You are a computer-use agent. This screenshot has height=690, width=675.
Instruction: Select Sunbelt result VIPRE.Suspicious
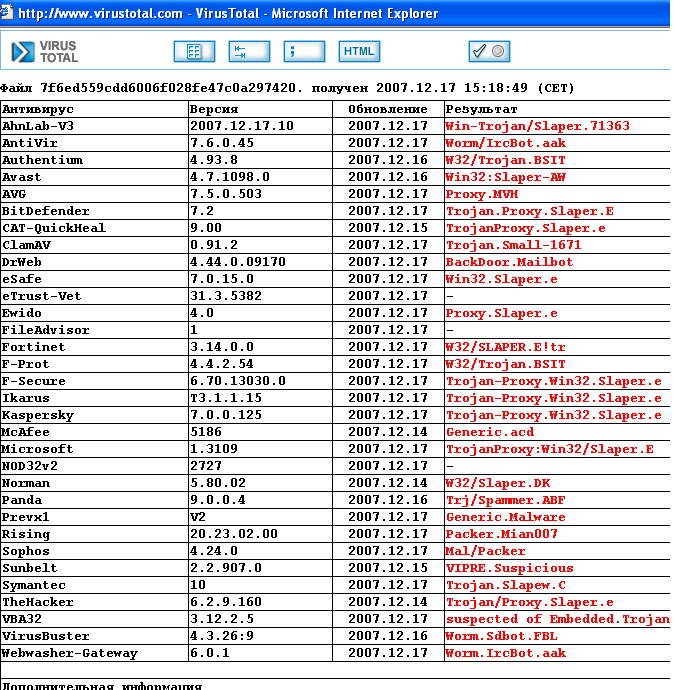click(509, 569)
